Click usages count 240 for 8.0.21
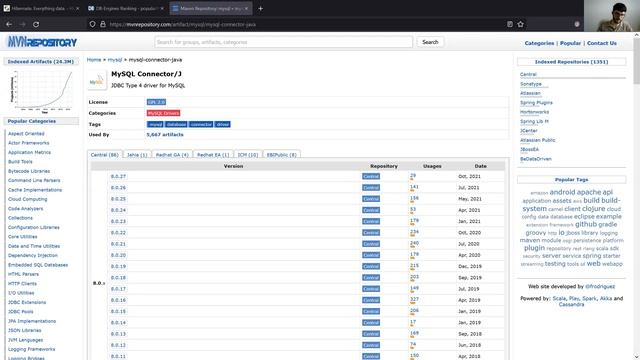 [x=414, y=243]
